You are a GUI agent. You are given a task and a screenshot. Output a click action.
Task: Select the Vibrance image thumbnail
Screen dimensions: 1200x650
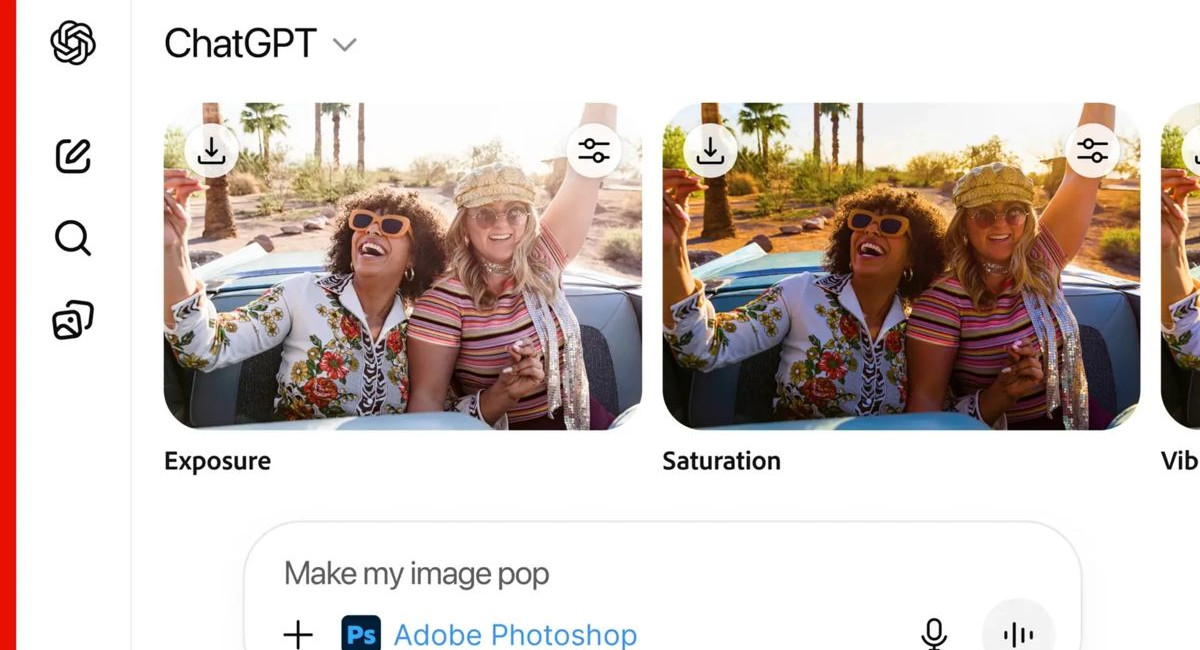1180,300
